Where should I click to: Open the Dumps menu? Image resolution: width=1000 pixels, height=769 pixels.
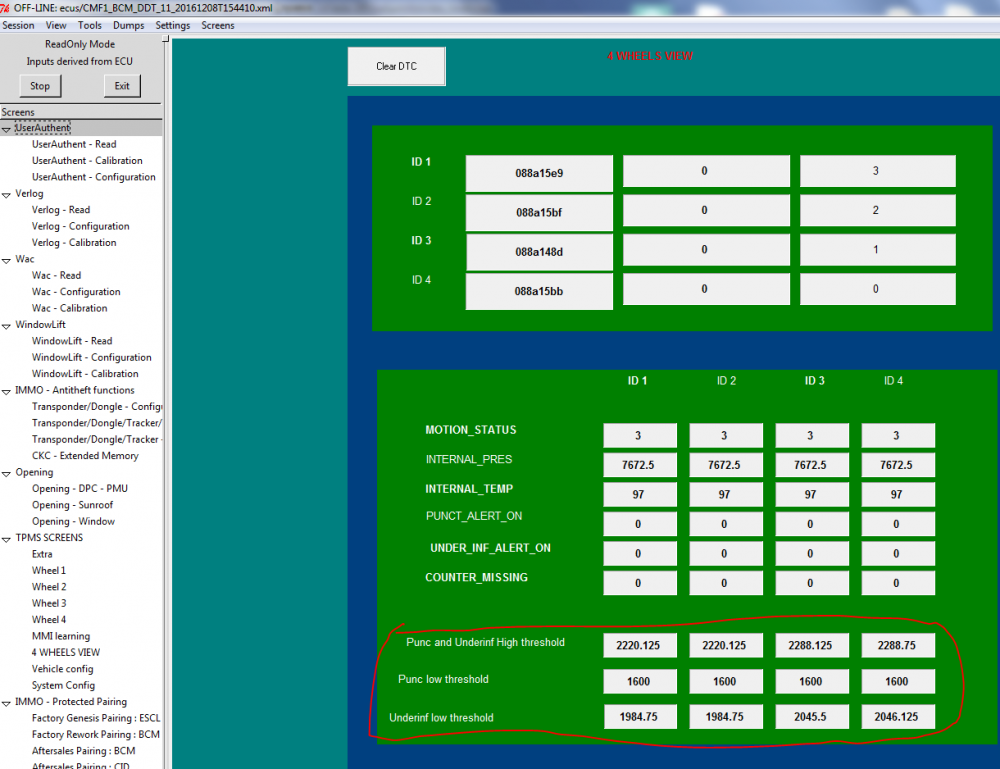(x=129, y=26)
